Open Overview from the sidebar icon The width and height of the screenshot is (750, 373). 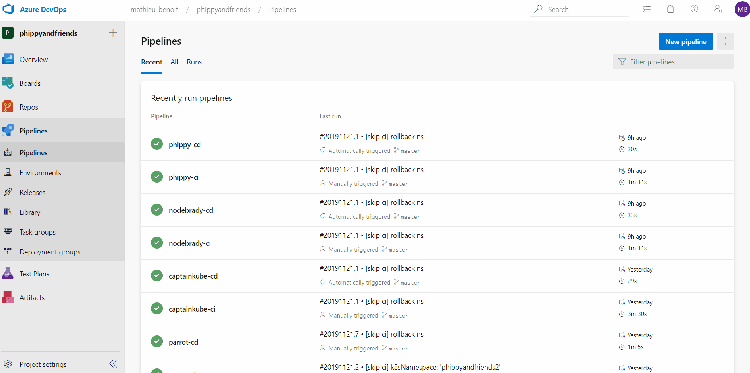8,59
